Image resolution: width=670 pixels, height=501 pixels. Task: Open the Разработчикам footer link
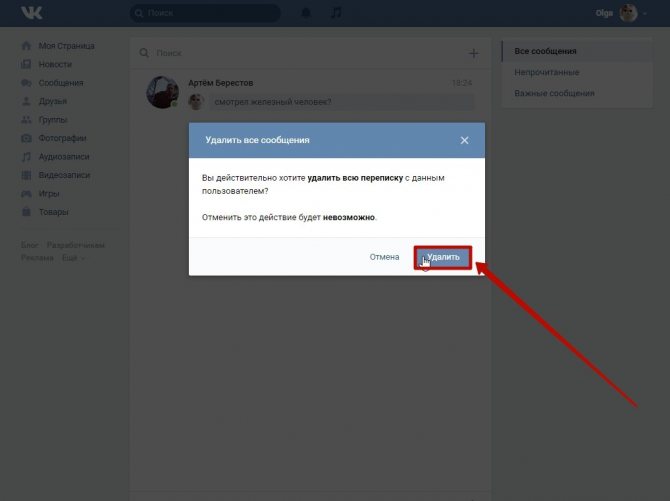76,245
